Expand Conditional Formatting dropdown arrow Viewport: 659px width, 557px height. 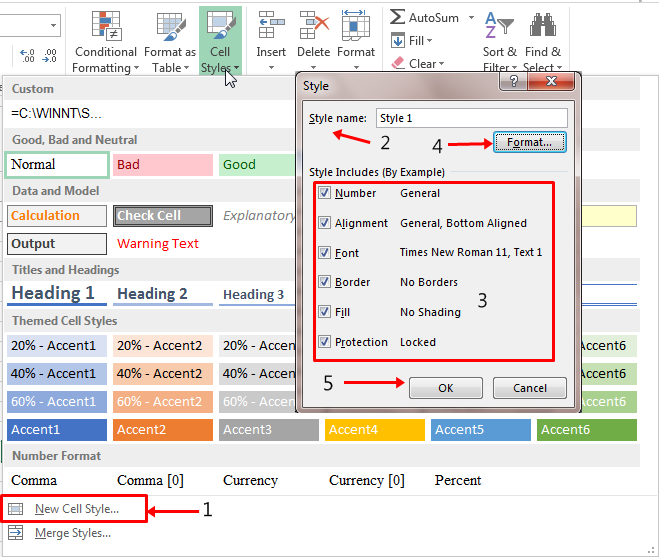137,68
